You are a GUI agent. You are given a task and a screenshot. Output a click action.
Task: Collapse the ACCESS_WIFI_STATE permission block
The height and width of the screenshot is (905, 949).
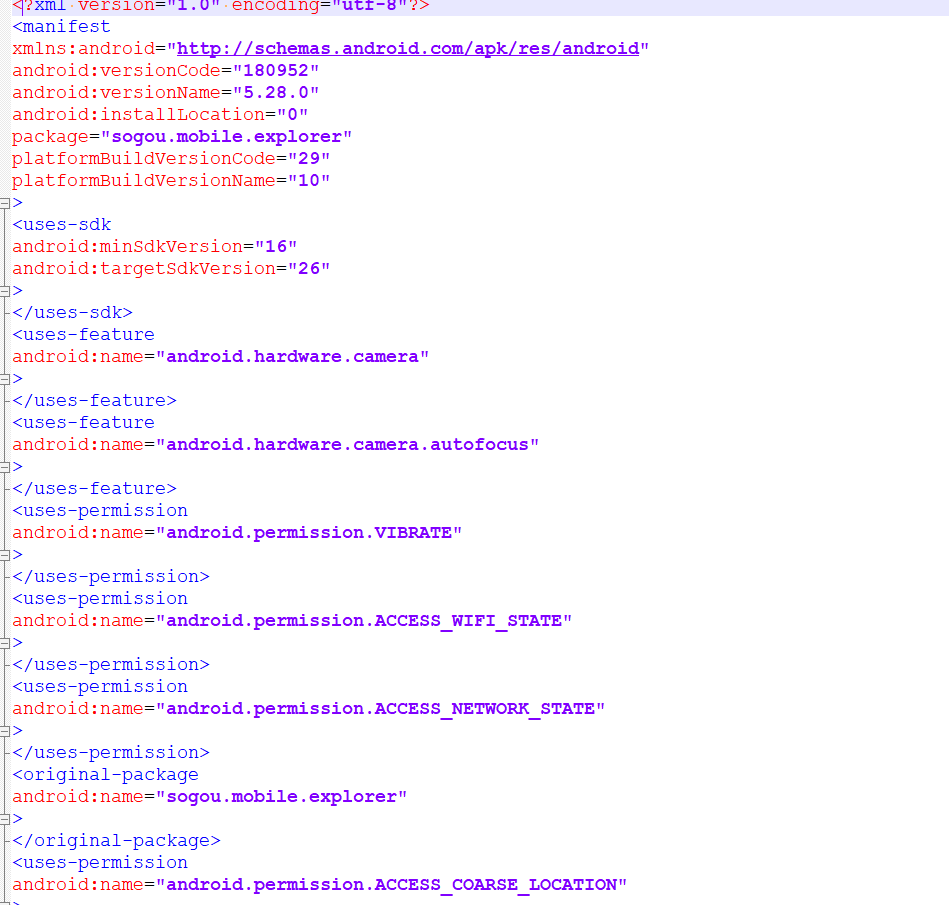tap(5, 642)
